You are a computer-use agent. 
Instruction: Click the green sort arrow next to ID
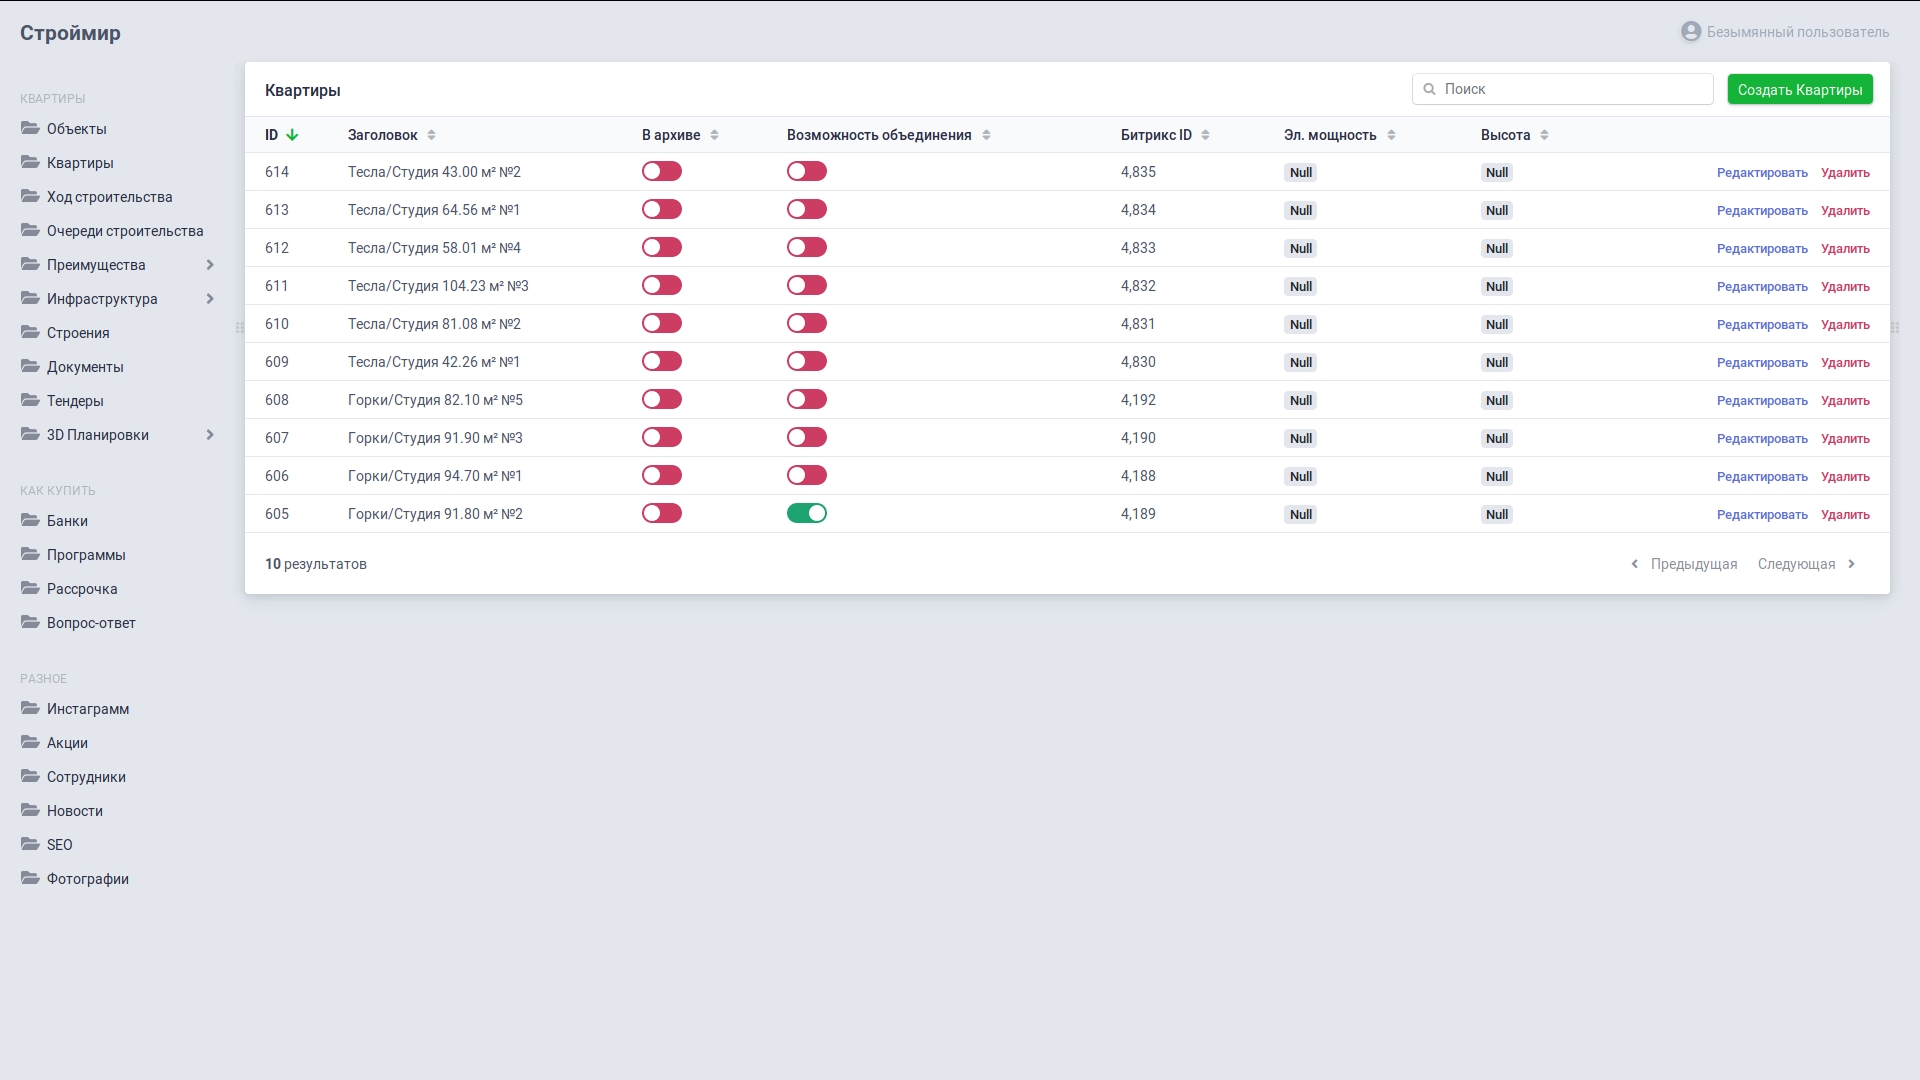[292, 135]
